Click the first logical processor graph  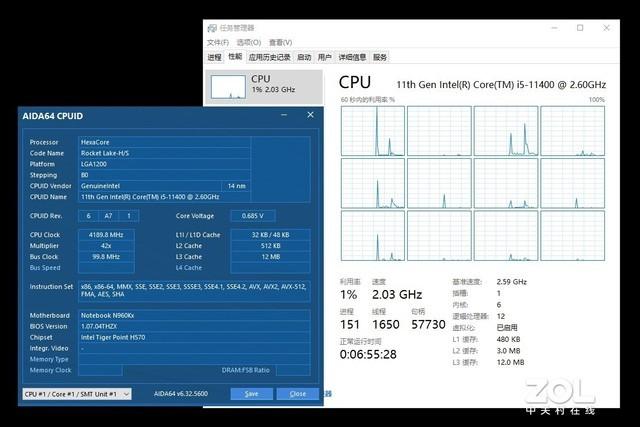point(373,131)
